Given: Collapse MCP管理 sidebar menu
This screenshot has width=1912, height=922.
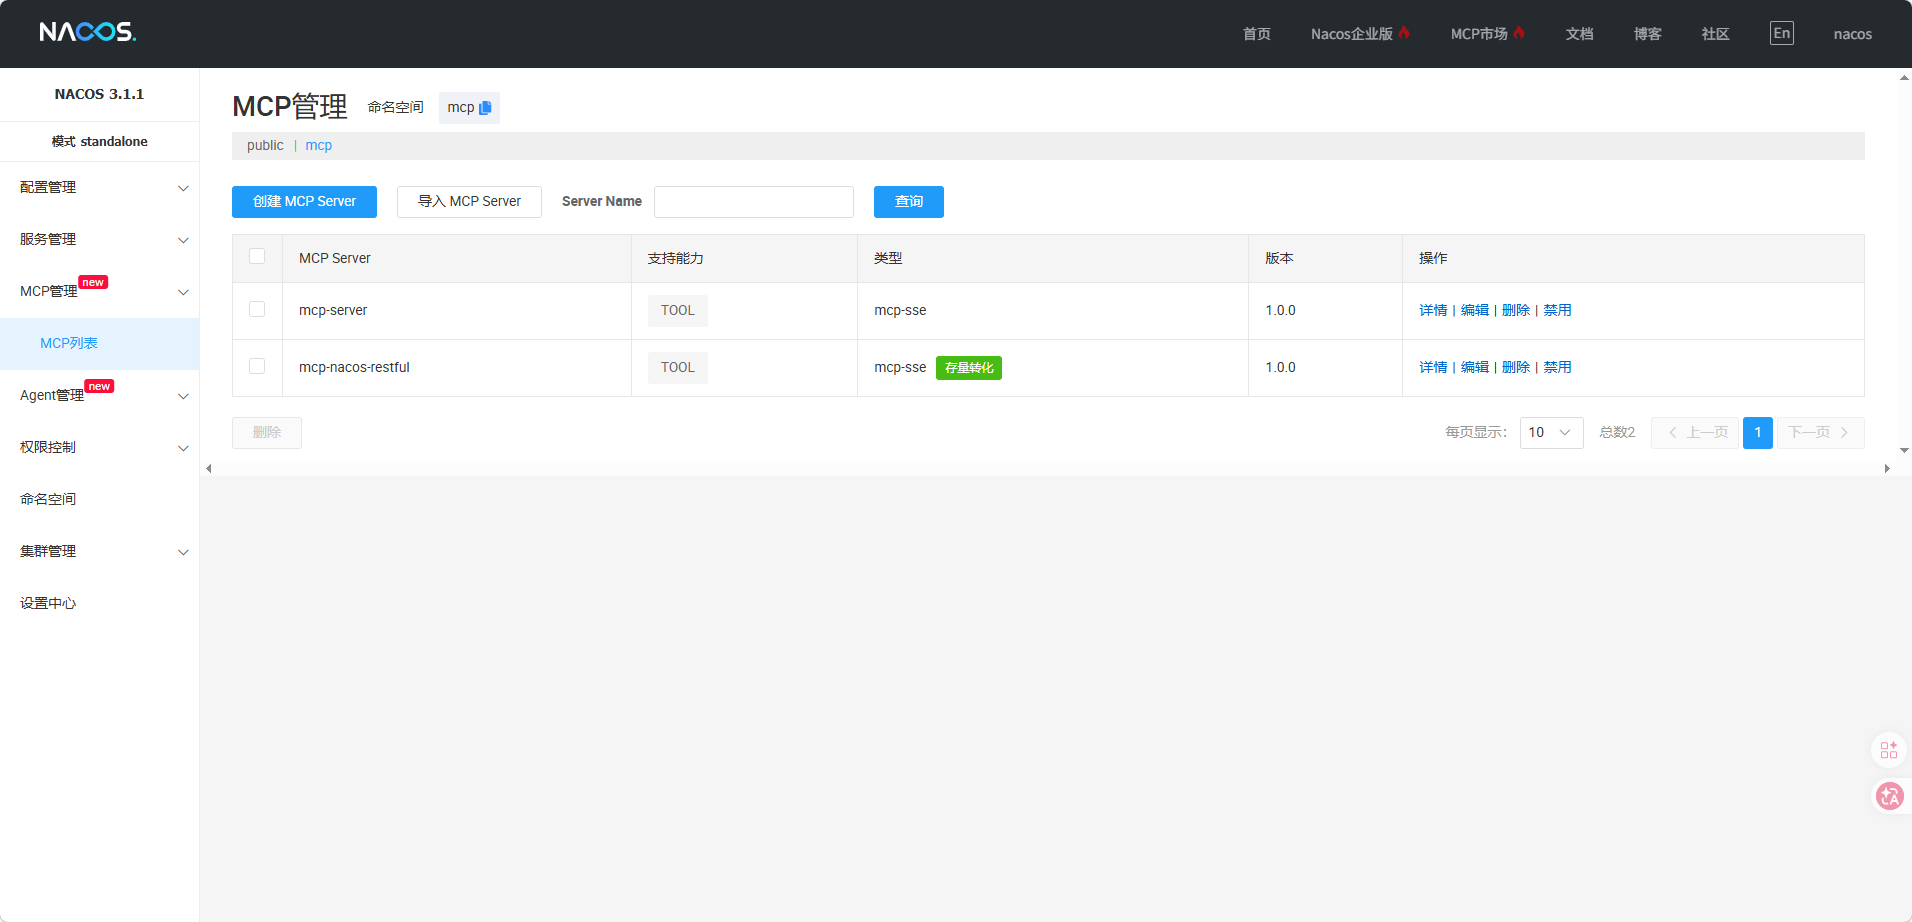Looking at the screenshot, I should tap(100, 292).
